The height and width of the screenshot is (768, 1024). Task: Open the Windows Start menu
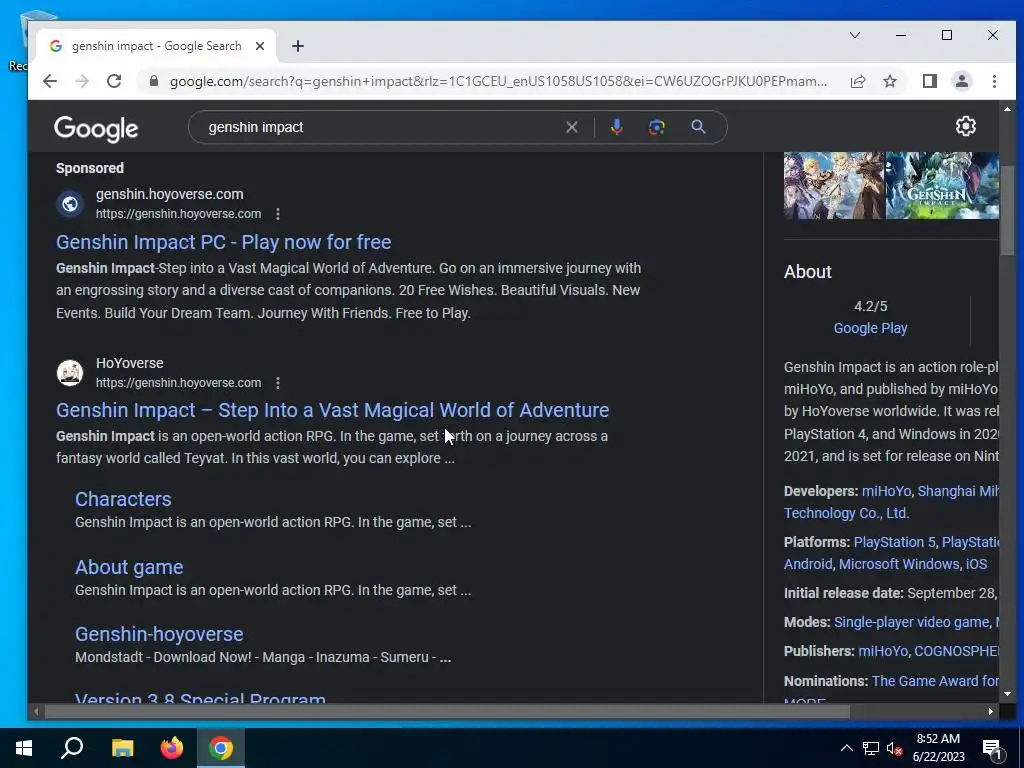tap(24, 748)
